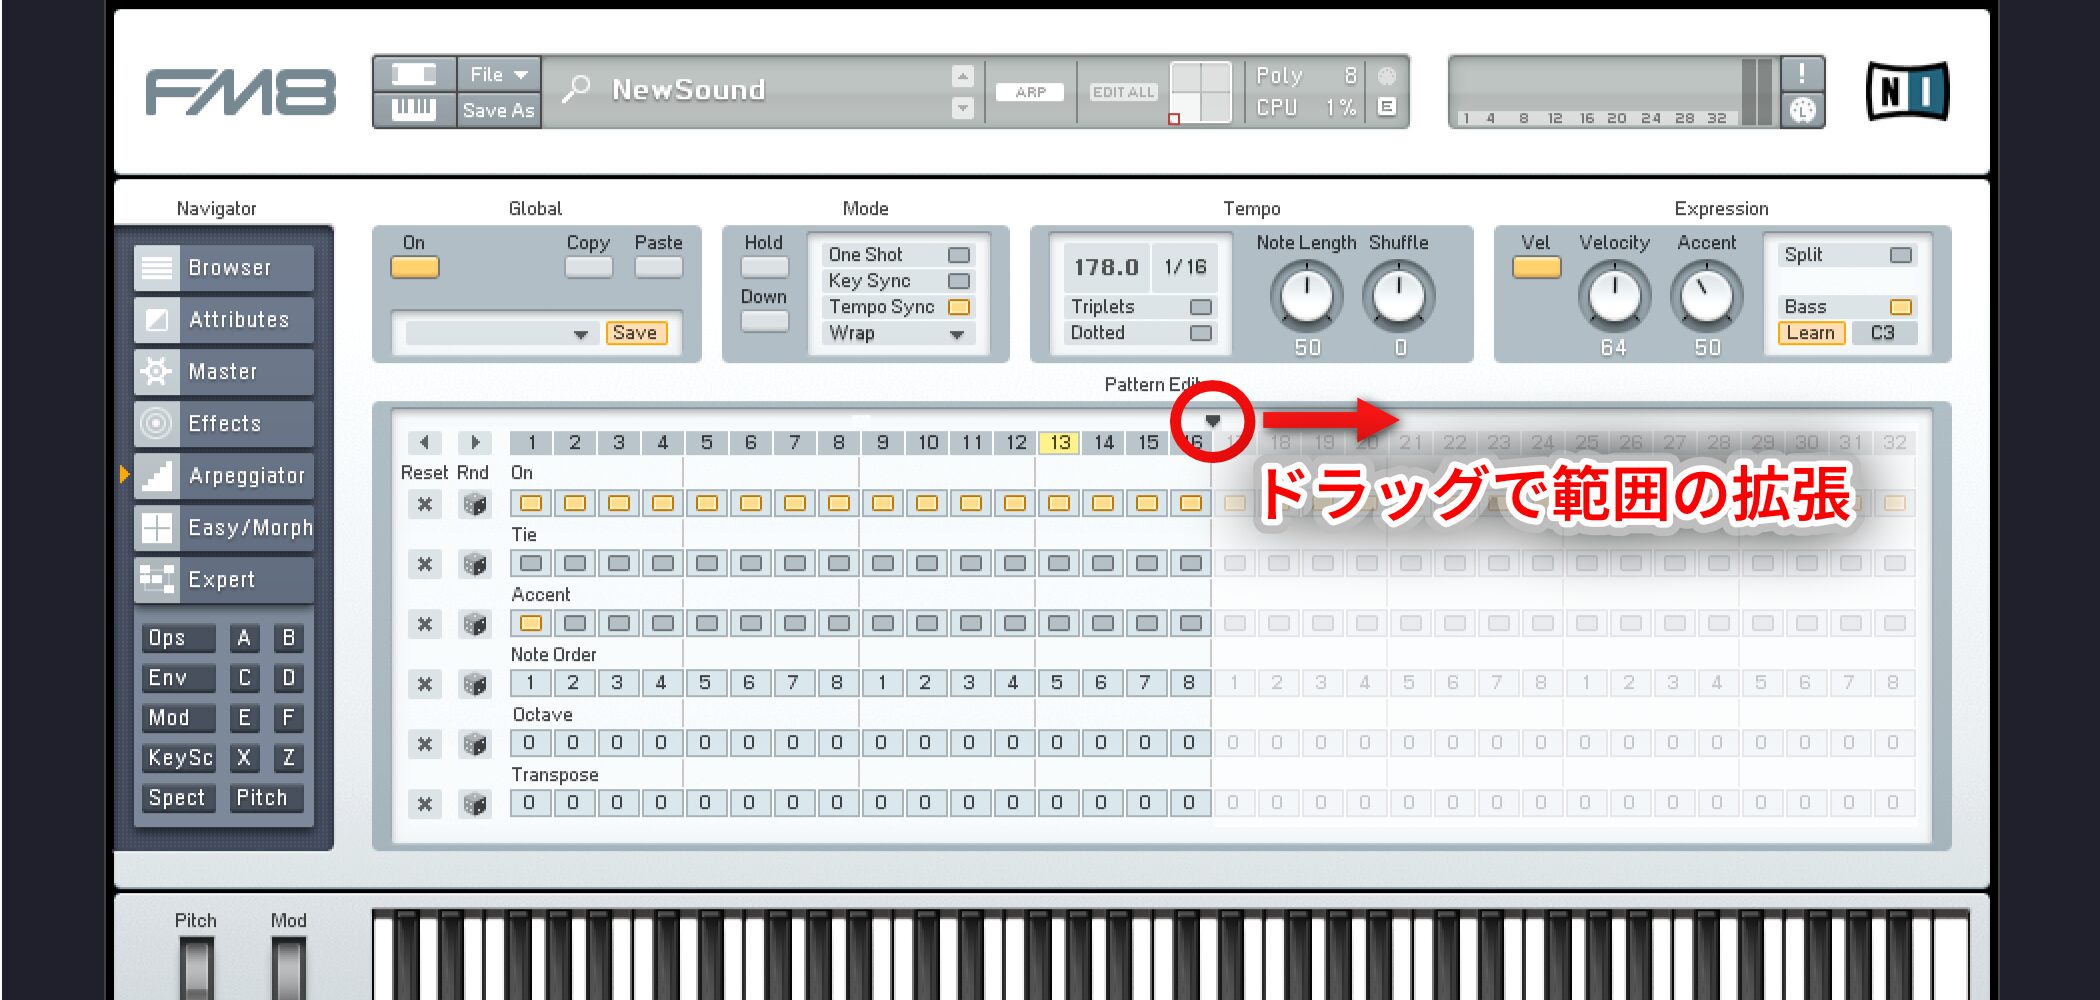Randomize the Accent row with the dice icon

point(475,624)
